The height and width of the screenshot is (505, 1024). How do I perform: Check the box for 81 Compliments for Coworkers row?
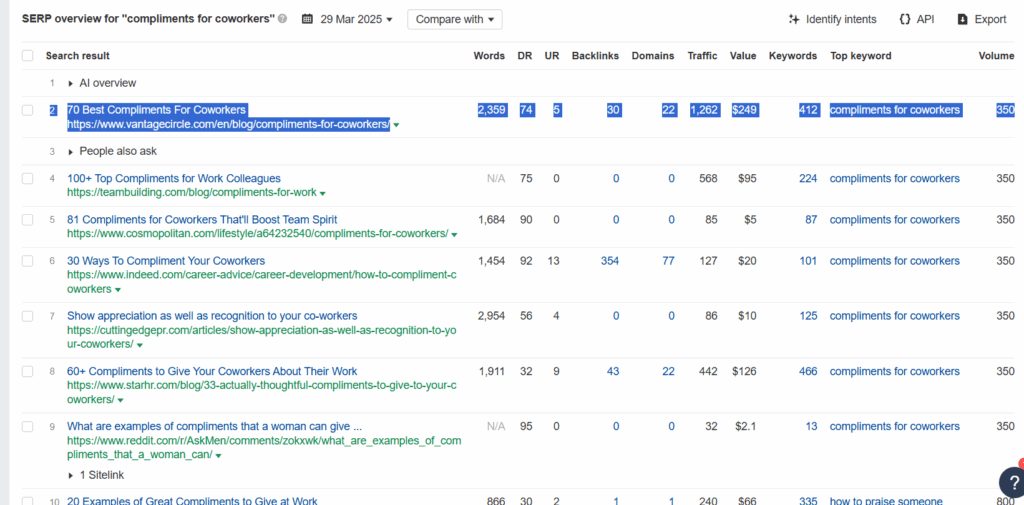pos(27,220)
